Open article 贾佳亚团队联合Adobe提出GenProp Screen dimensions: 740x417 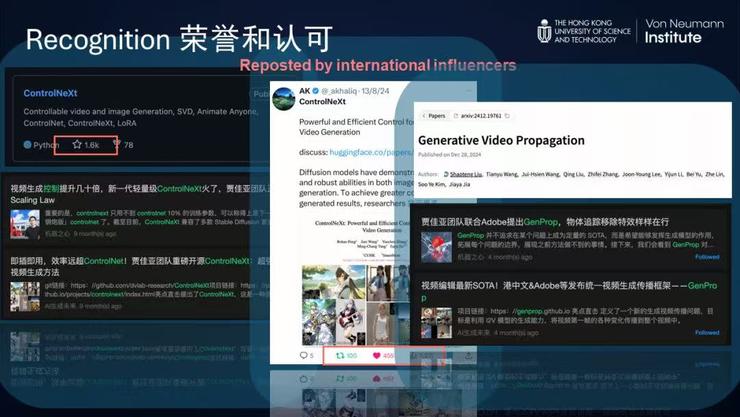tap(545, 221)
